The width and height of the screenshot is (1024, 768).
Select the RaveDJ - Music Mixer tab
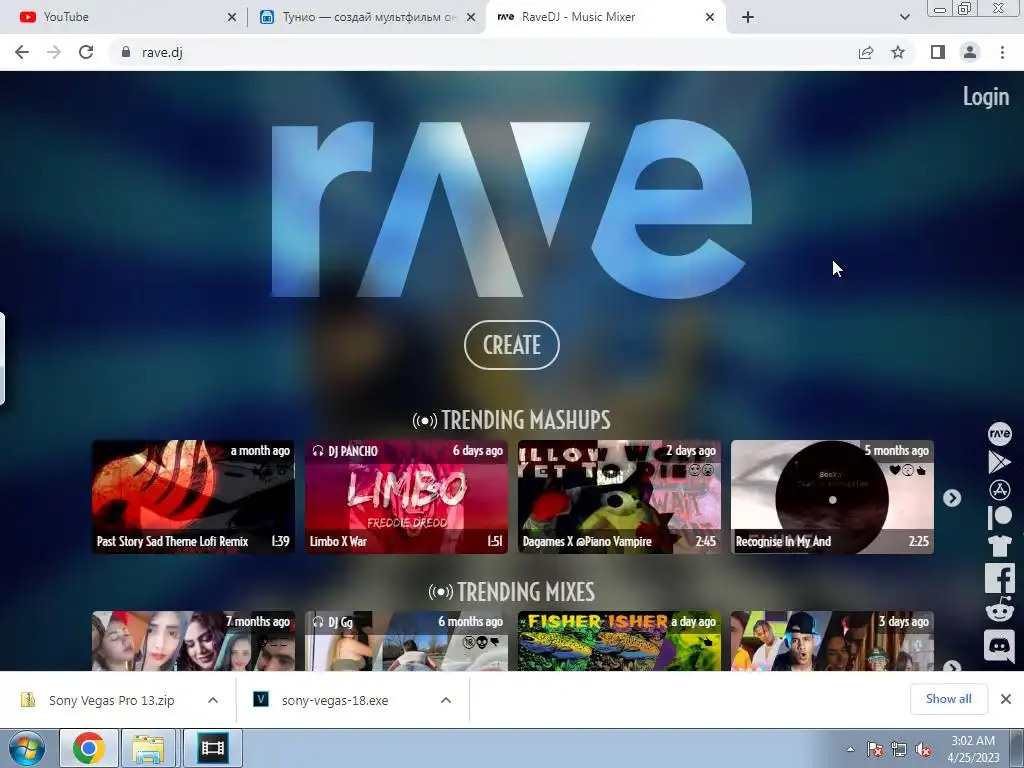(x=604, y=17)
